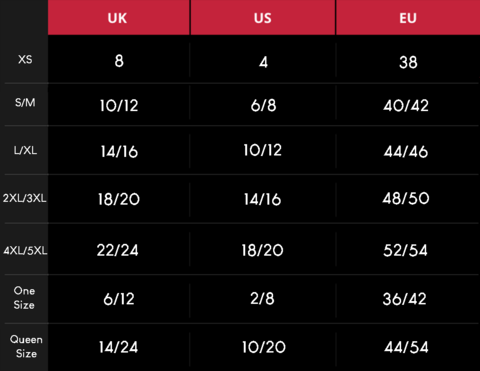Viewport: 480px width, 371px height.
Task: Click UK size 8 cell
Action: point(119,61)
